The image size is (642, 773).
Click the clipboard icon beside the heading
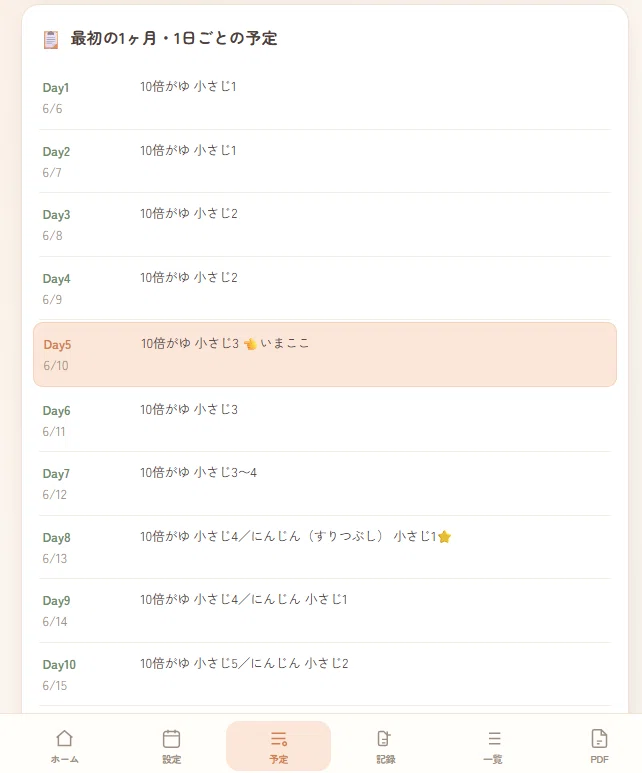coord(51,39)
